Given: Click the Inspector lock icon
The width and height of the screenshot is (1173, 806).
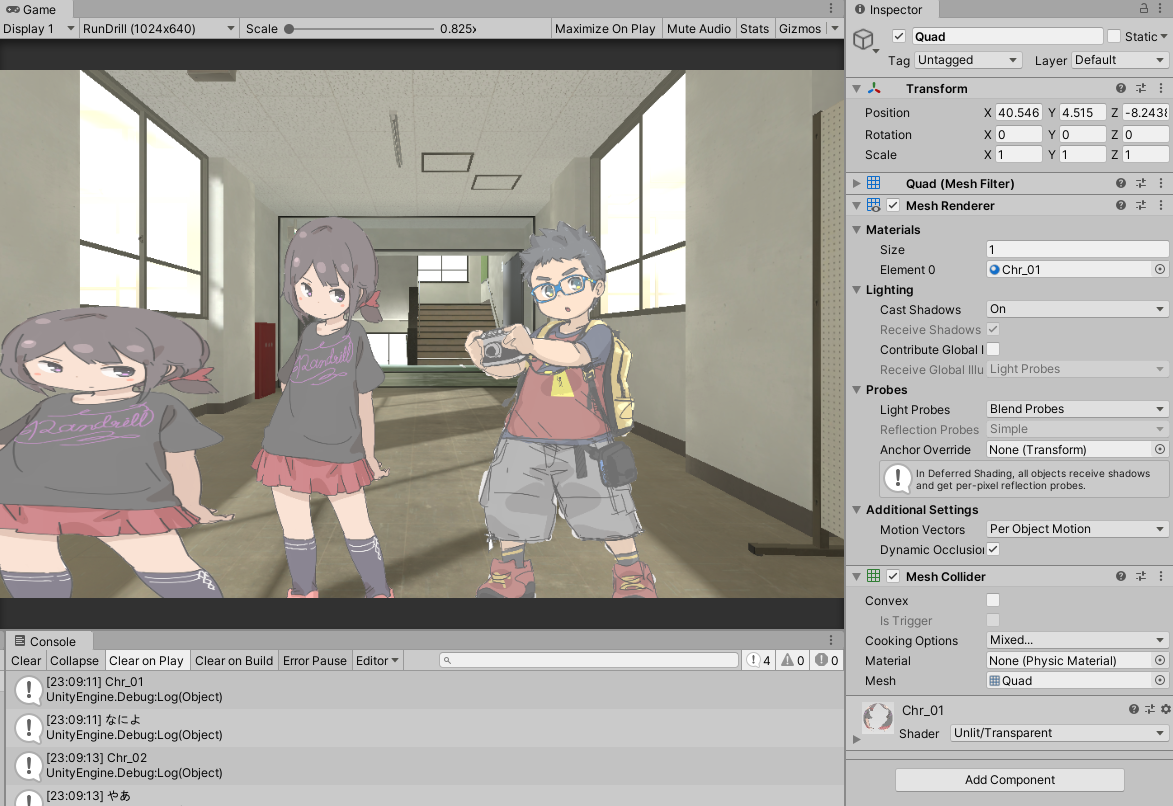Looking at the screenshot, I should pyautogui.click(x=1144, y=9).
